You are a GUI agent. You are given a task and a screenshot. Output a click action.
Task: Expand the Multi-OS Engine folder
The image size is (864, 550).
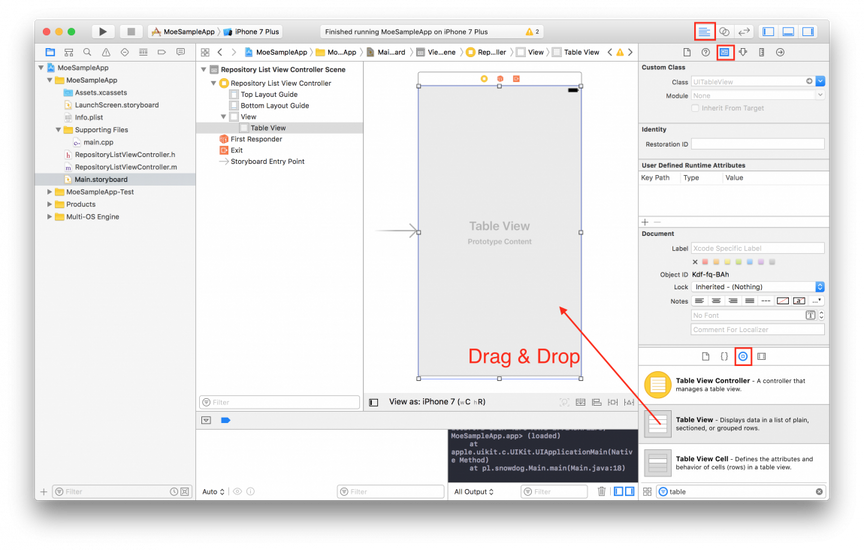click(50, 217)
